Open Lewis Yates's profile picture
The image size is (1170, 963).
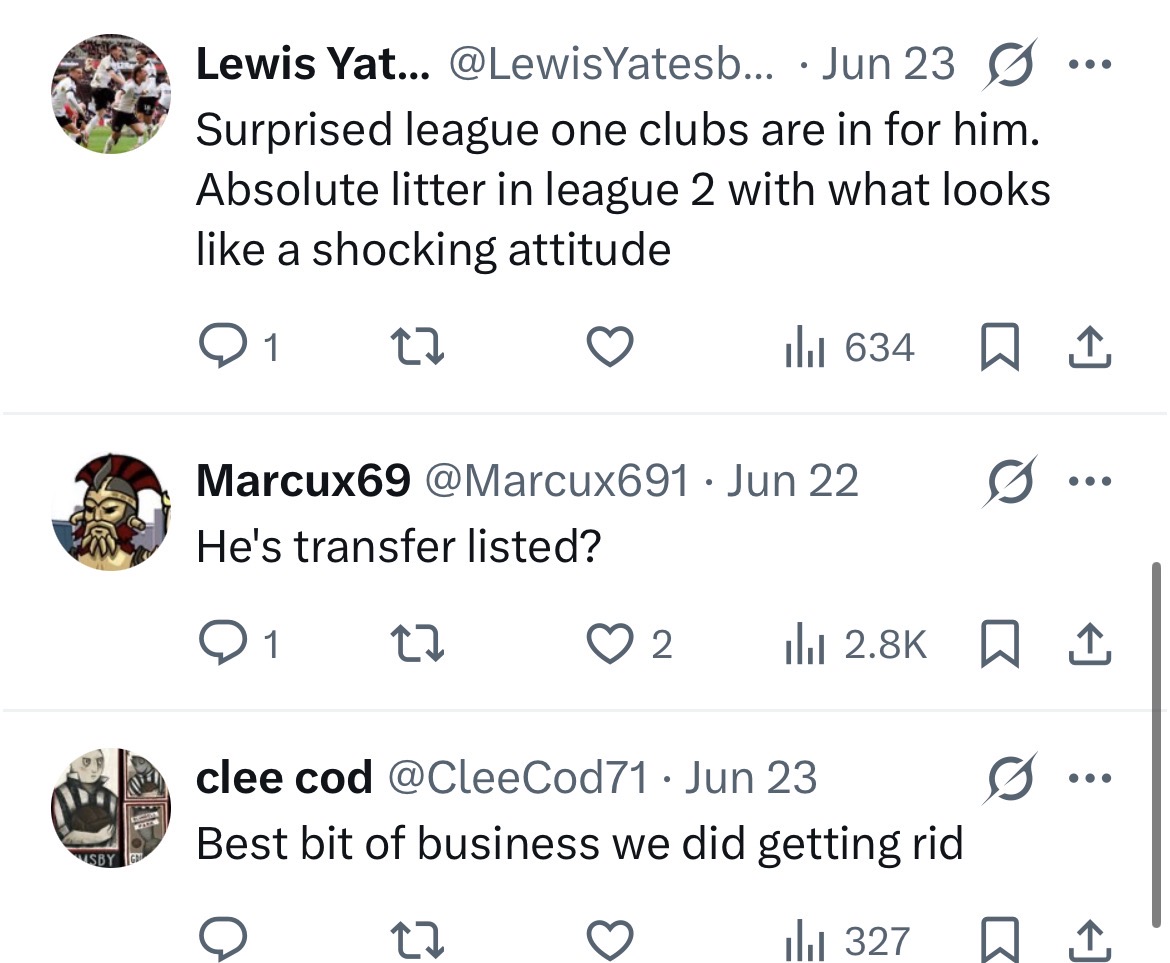[x=110, y=93]
